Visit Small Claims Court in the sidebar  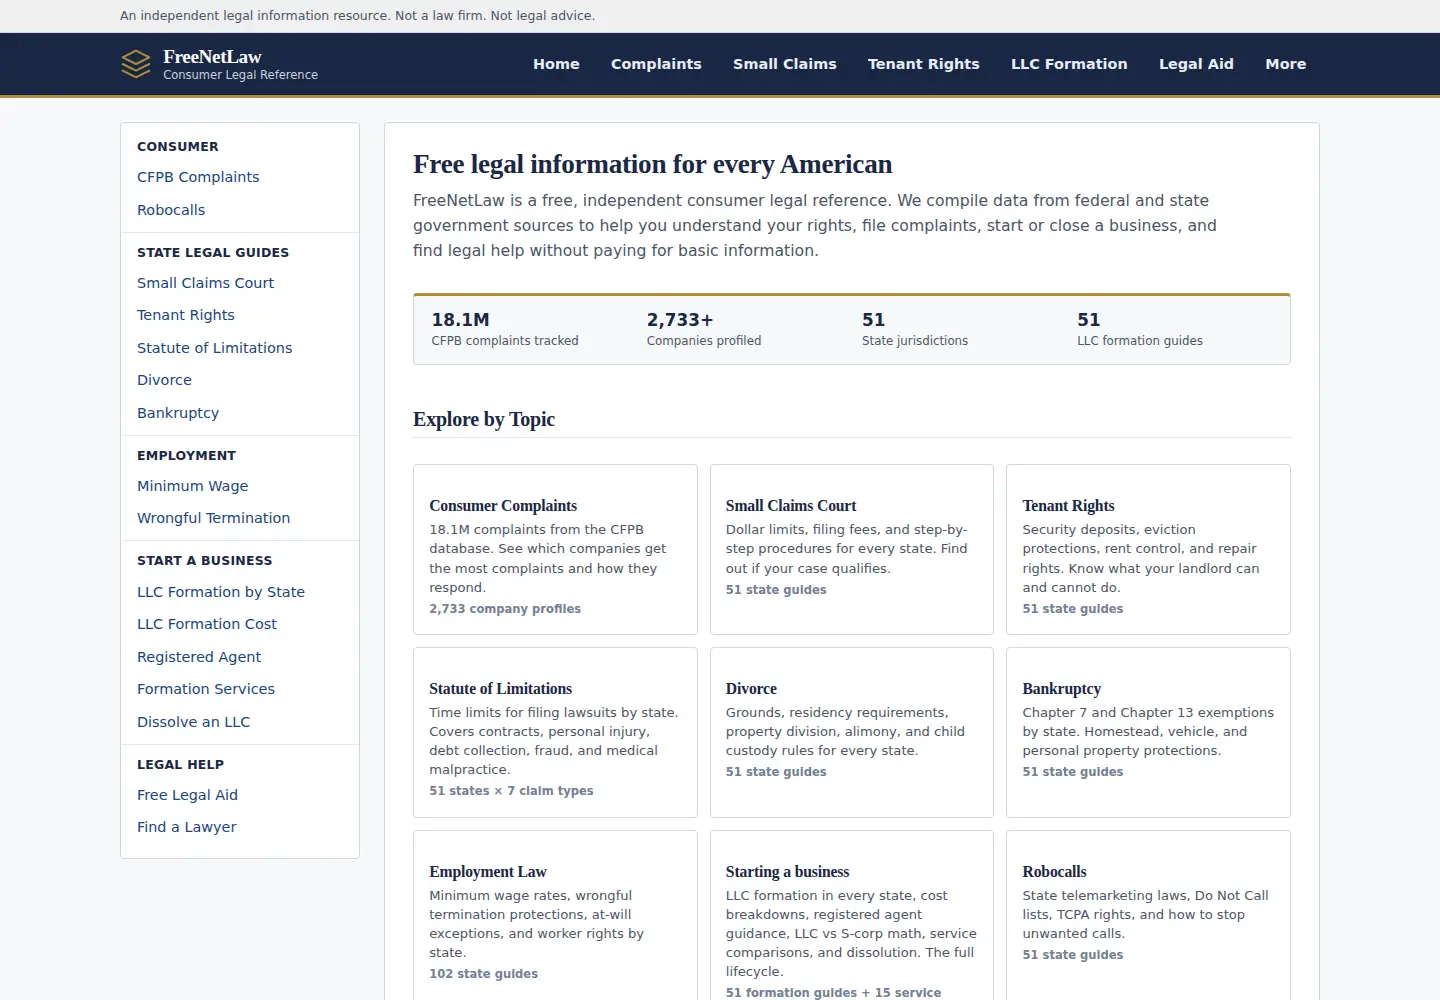click(x=205, y=283)
